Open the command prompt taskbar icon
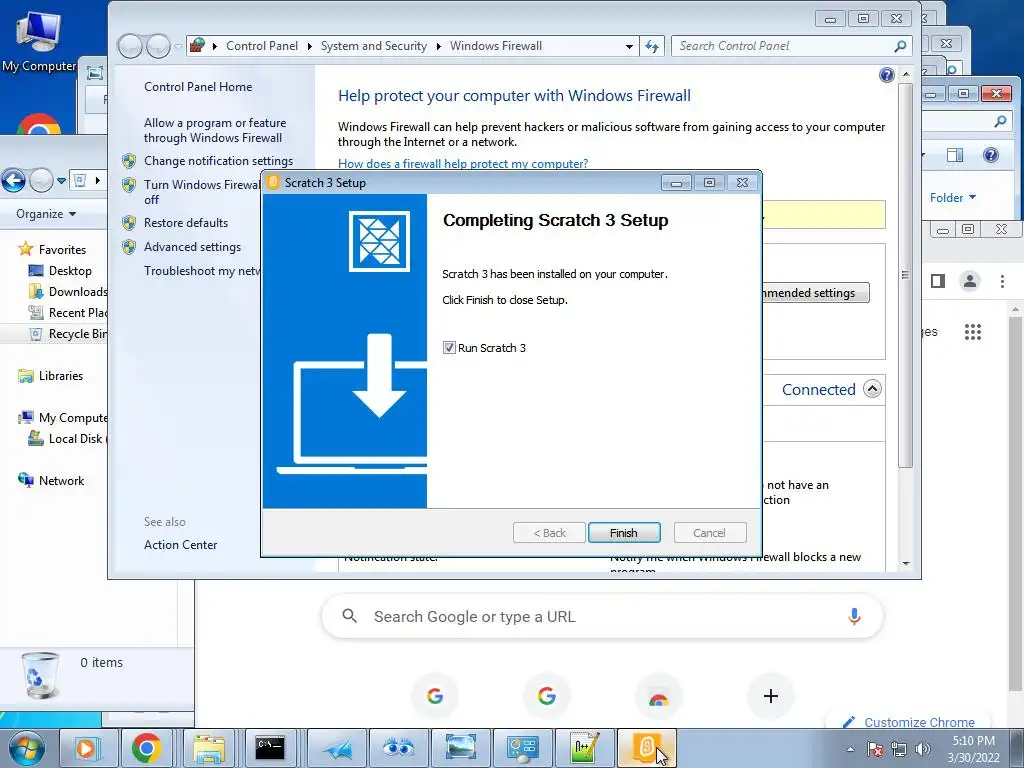The width and height of the screenshot is (1024, 768). [270, 748]
